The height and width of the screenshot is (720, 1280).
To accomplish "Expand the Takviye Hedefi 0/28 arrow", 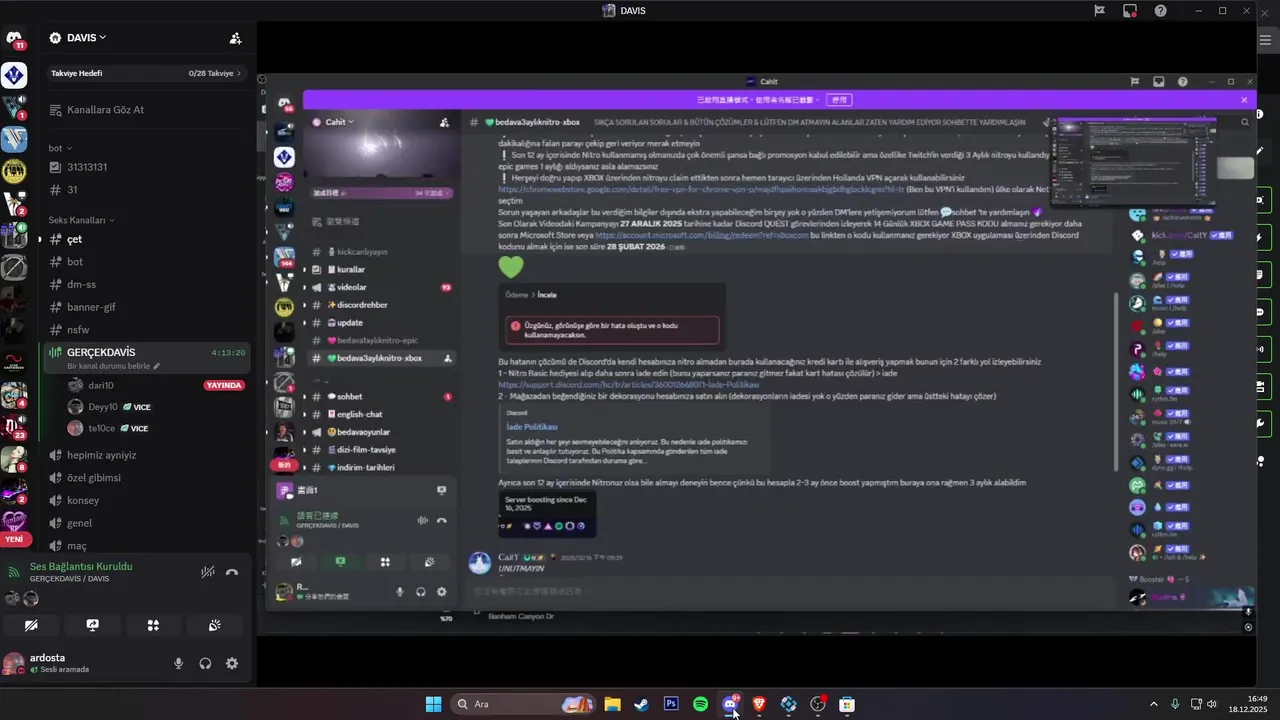I will pos(238,73).
